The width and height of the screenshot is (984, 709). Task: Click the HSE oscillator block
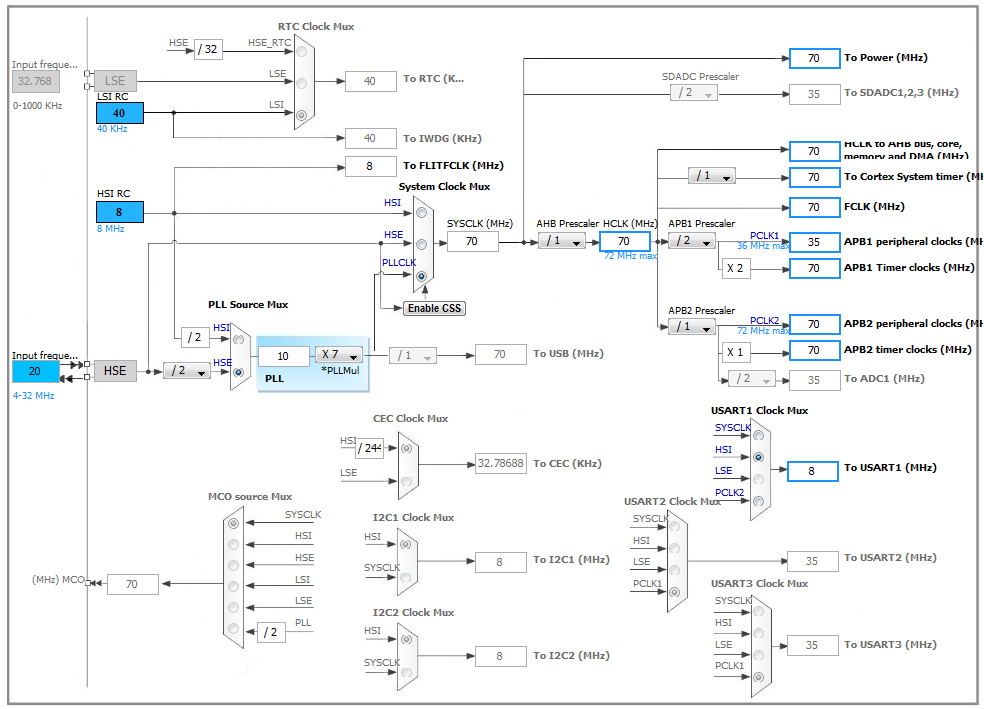click(115, 371)
